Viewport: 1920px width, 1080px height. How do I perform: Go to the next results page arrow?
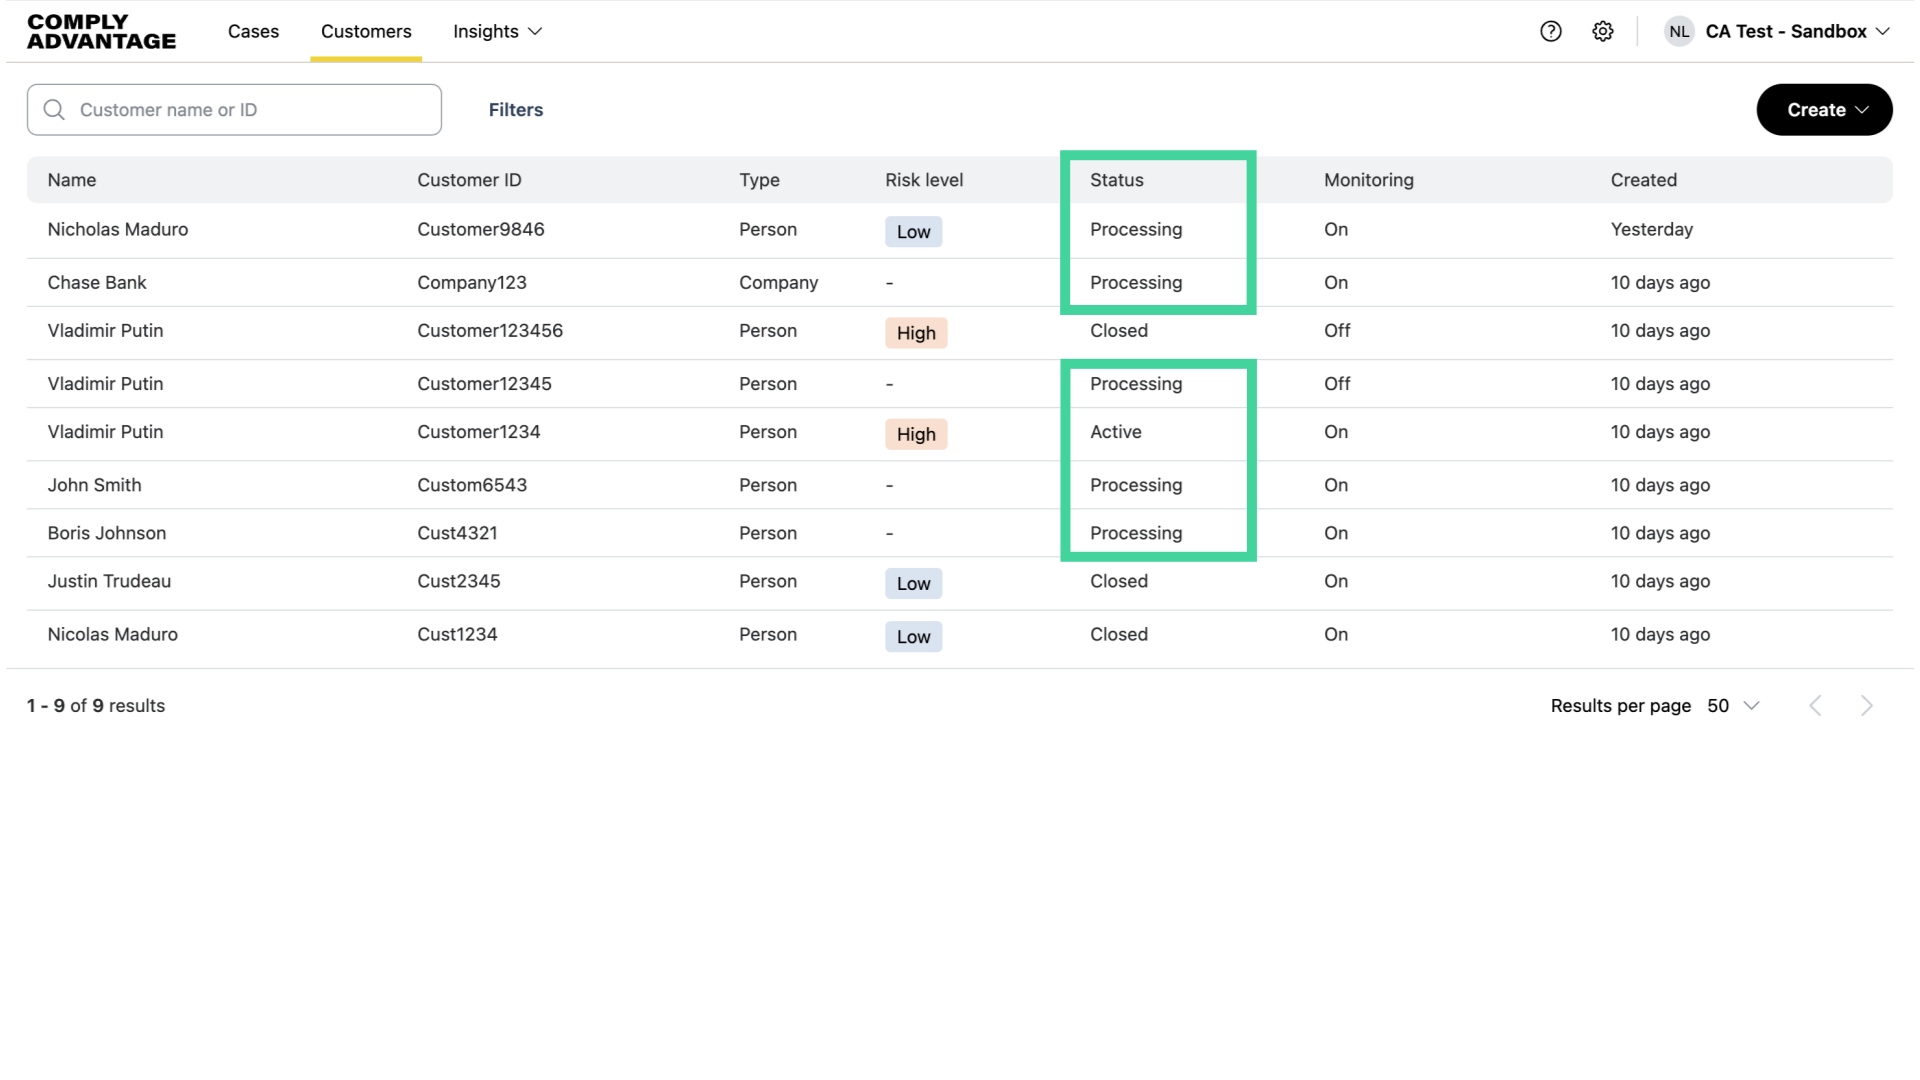point(1867,705)
